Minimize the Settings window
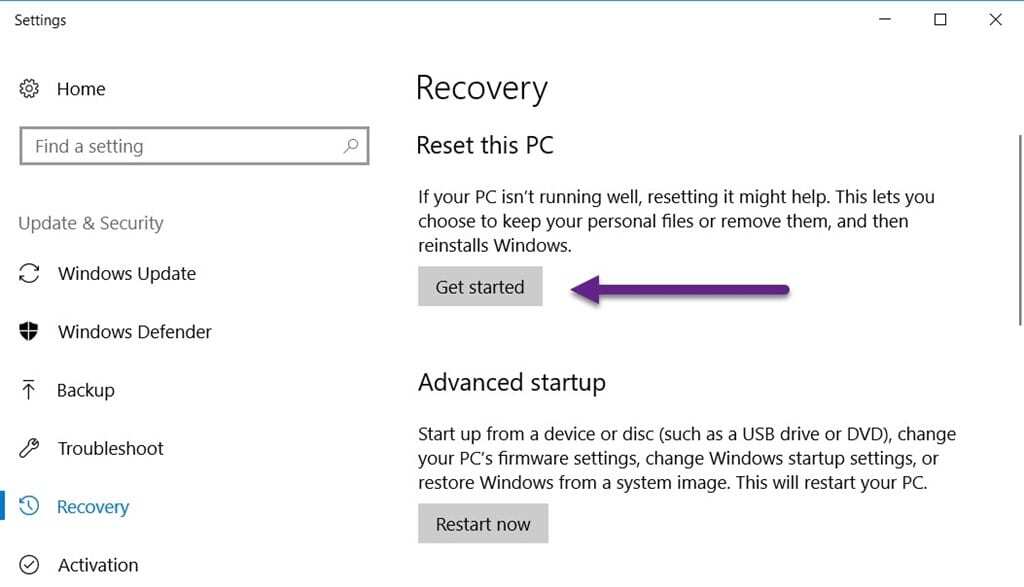1024x587 pixels. point(884,19)
